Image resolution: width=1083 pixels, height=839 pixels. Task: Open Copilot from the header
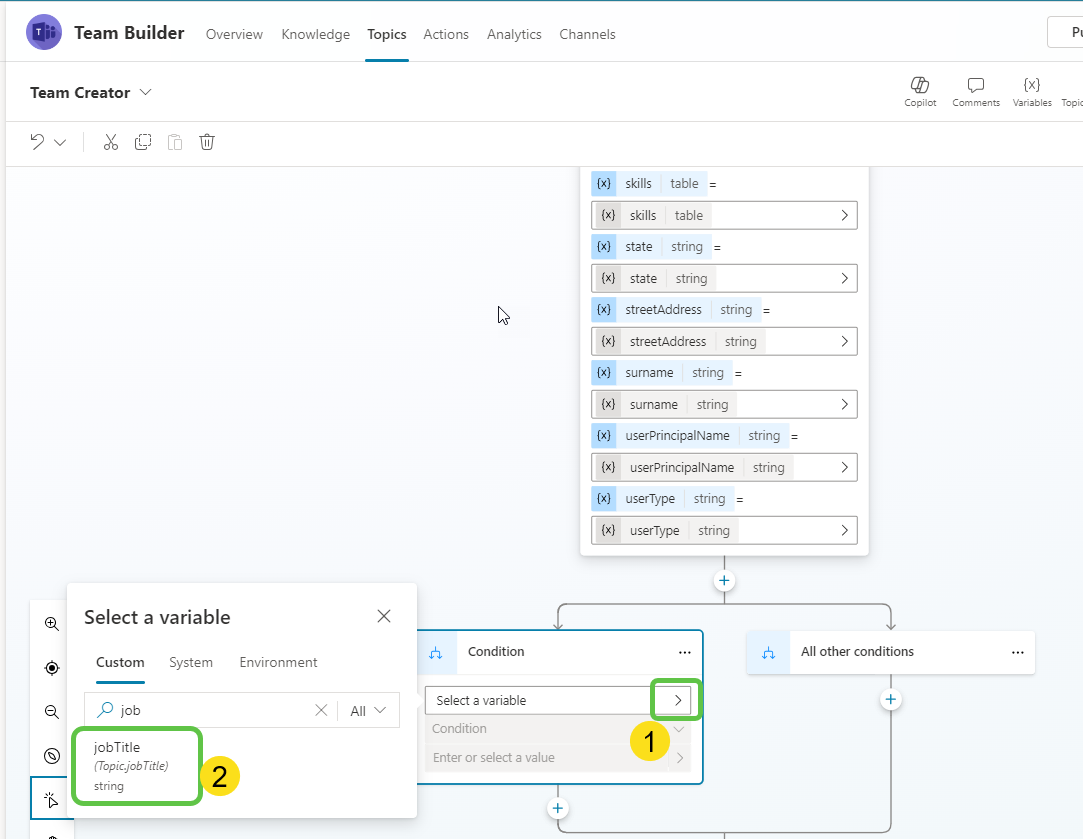tap(920, 90)
